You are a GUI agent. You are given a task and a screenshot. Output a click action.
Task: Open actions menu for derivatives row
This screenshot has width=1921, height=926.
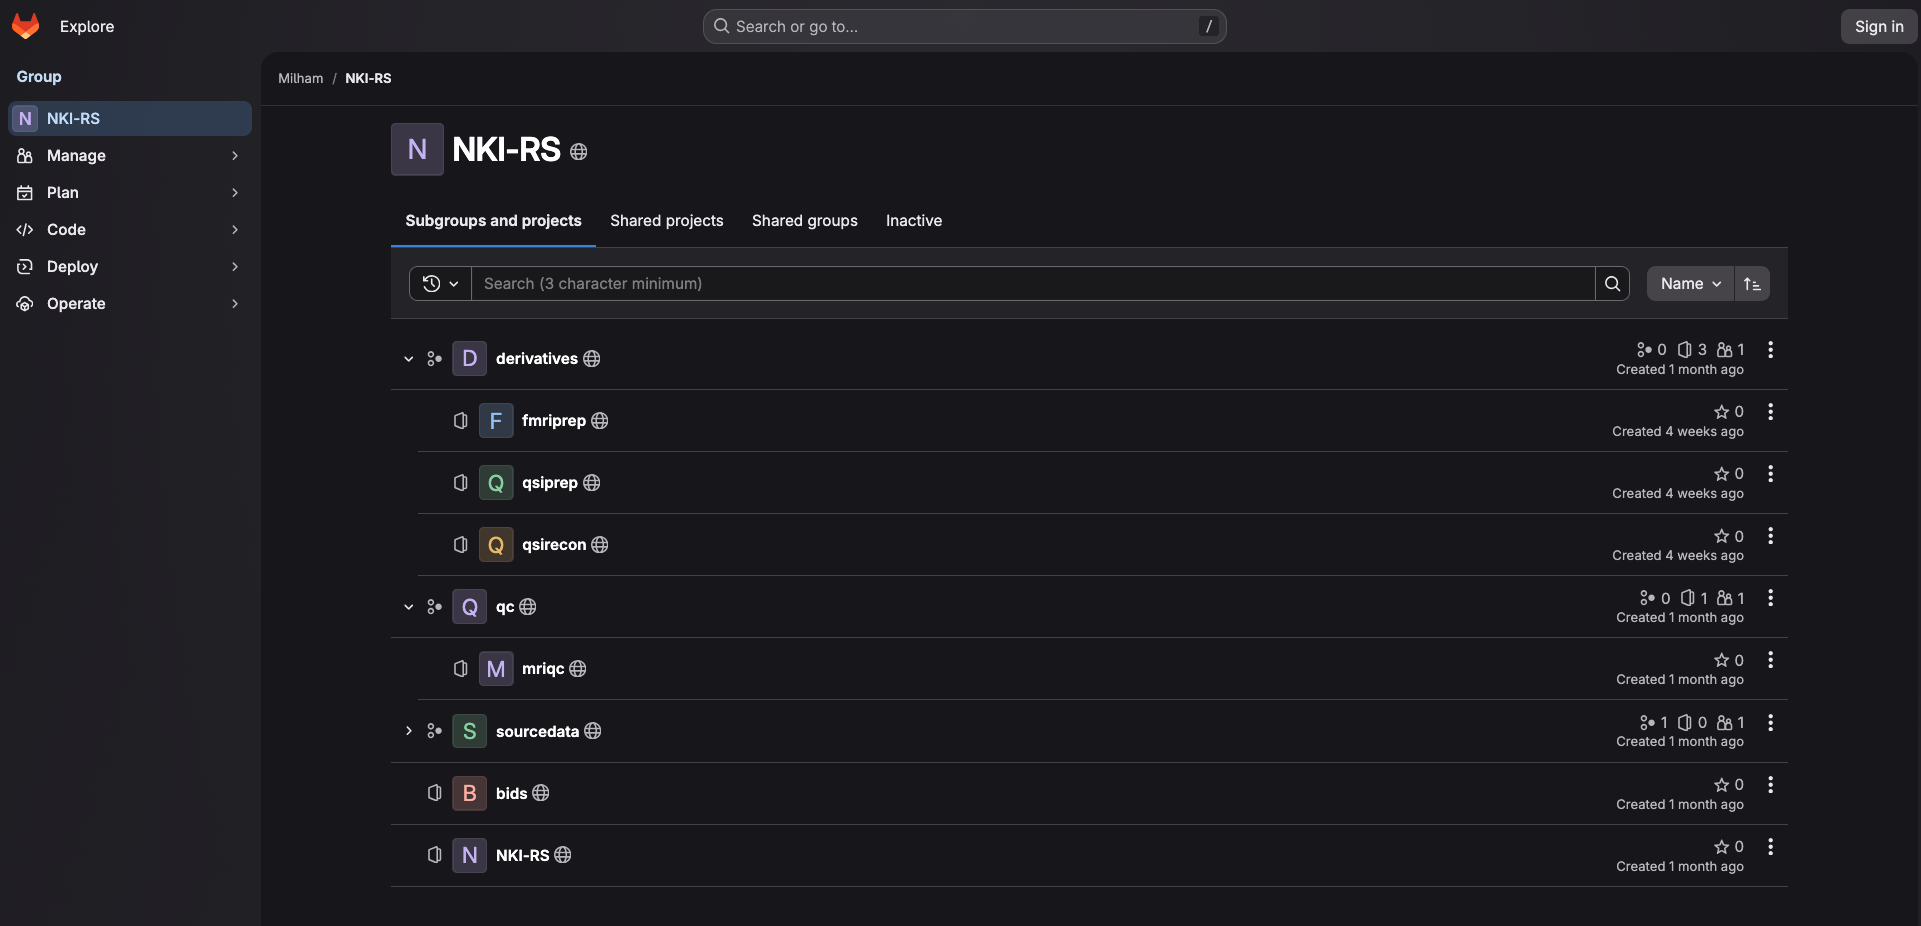pyautogui.click(x=1770, y=350)
